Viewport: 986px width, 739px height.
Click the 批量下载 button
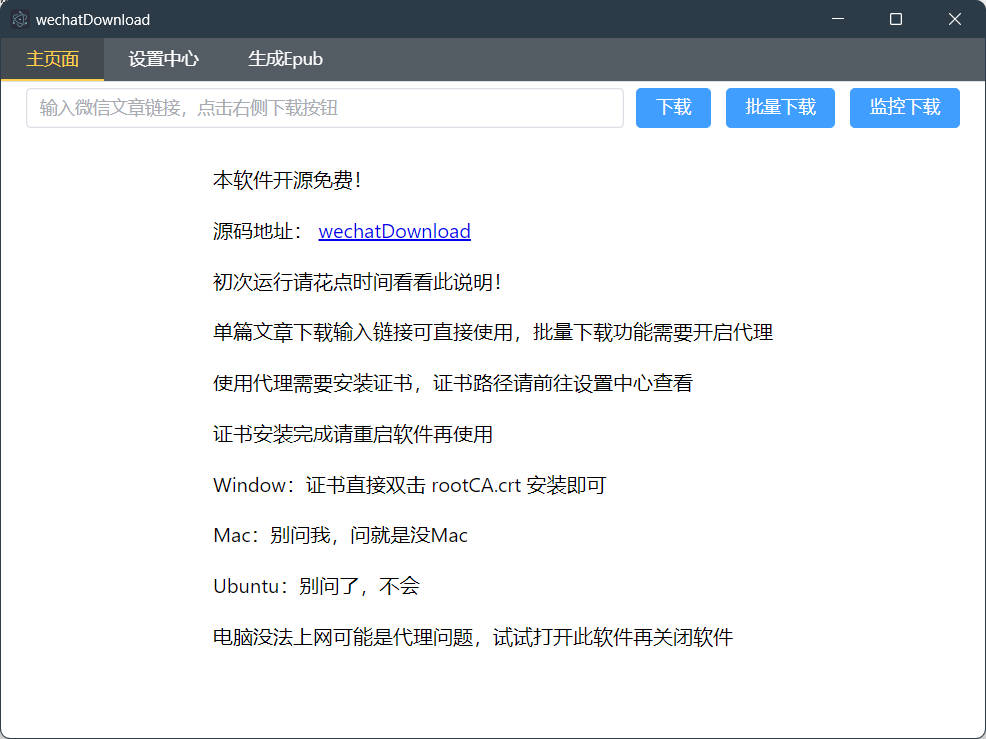(x=780, y=108)
